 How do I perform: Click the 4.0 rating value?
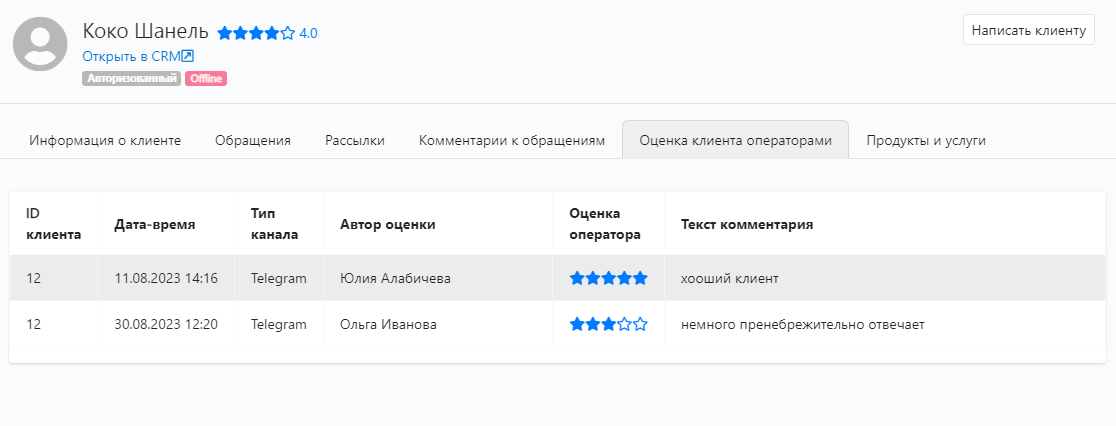pyautogui.click(x=308, y=33)
